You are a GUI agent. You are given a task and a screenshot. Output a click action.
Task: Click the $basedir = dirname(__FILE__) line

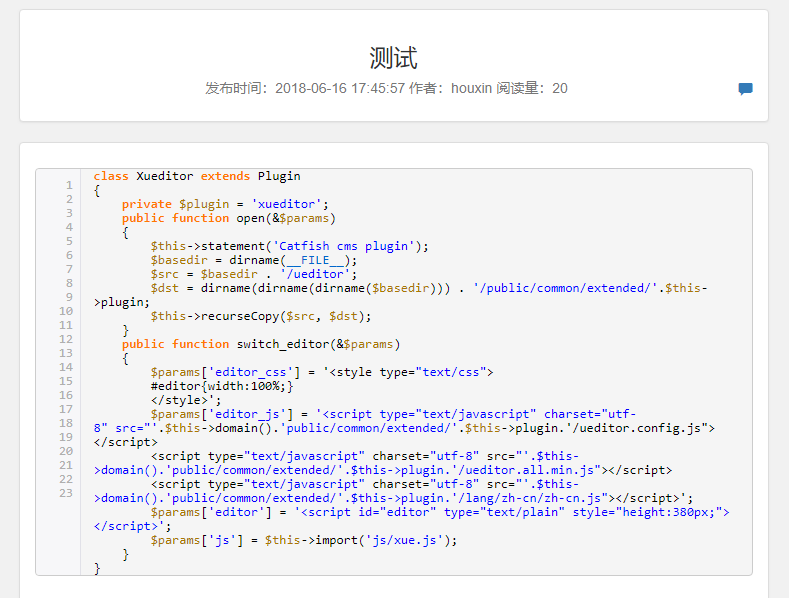tap(254, 260)
